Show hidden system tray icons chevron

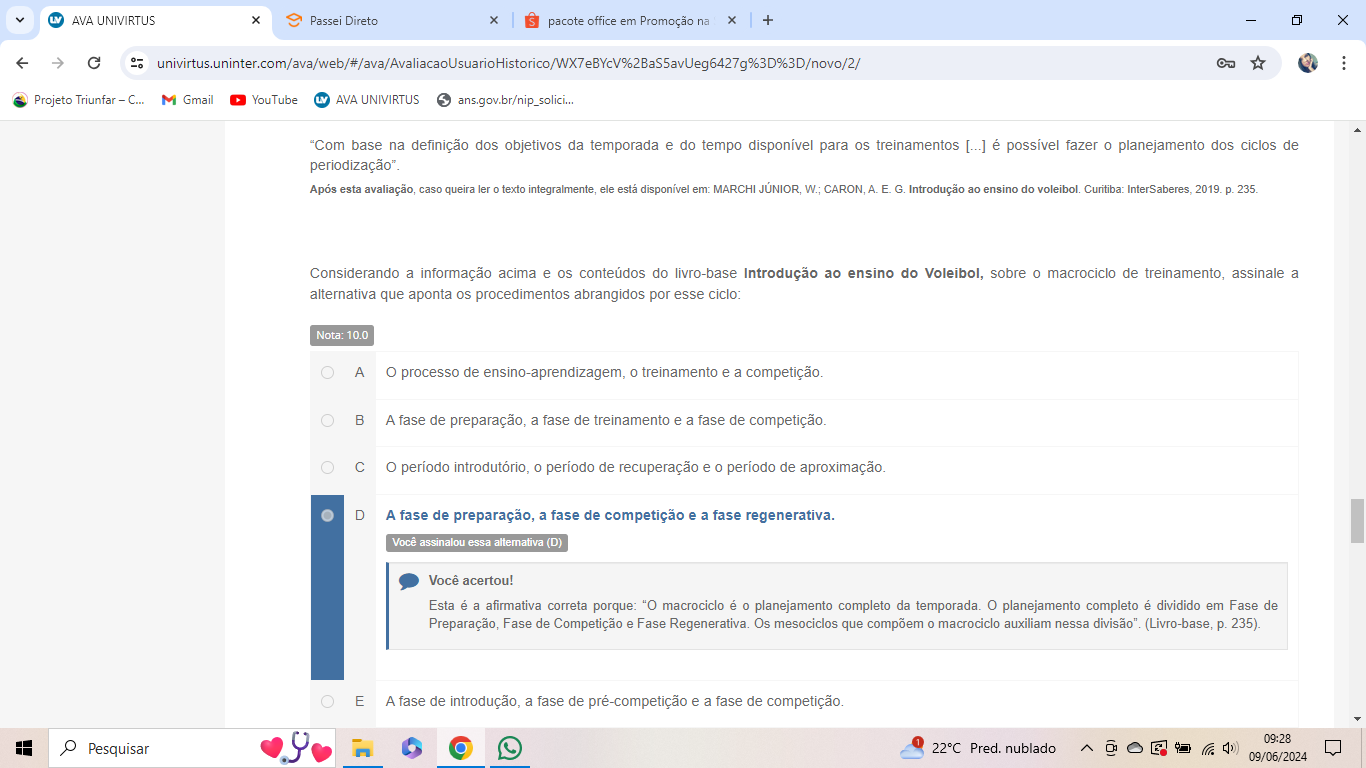1086,748
